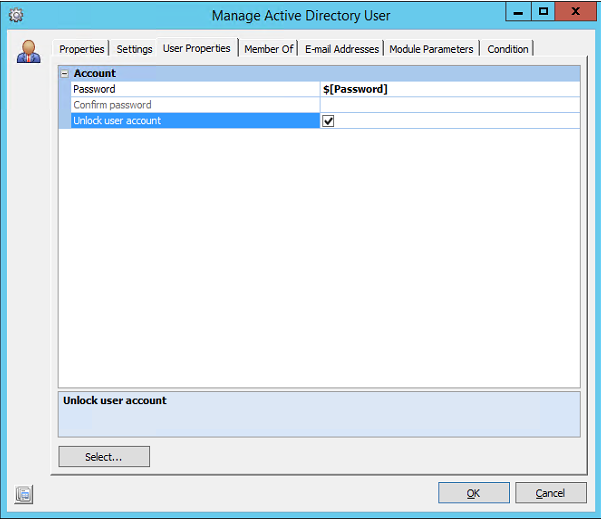The width and height of the screenshot is (601, 520).
Task: Maximize the Manage Active Directory User window
Action: [x=543, y=11]
